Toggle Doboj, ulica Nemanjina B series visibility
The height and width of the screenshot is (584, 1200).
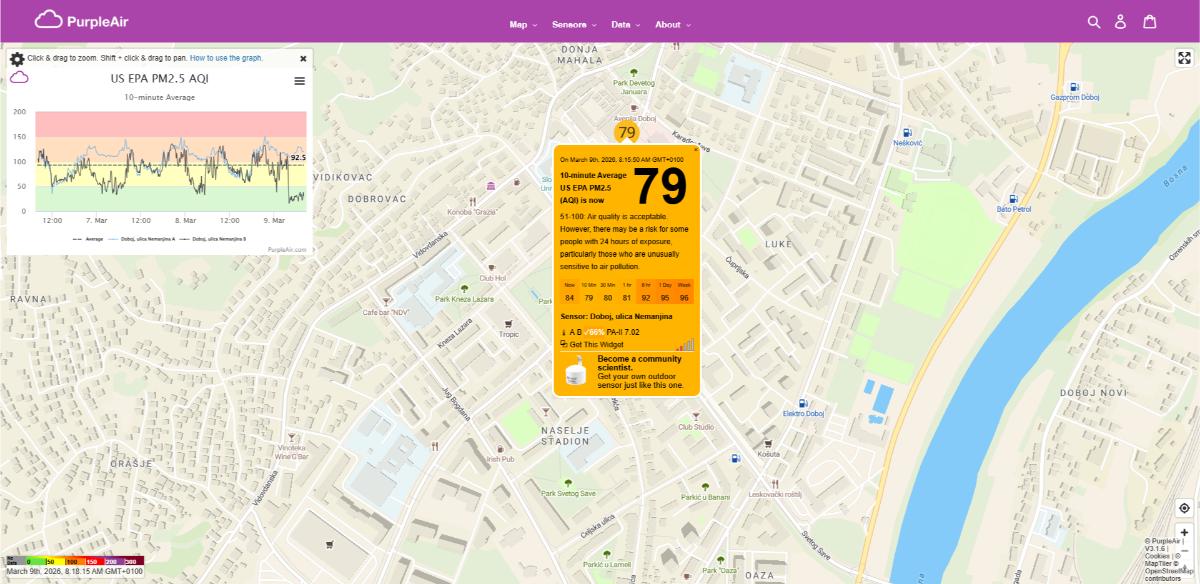tap(219, 238)
